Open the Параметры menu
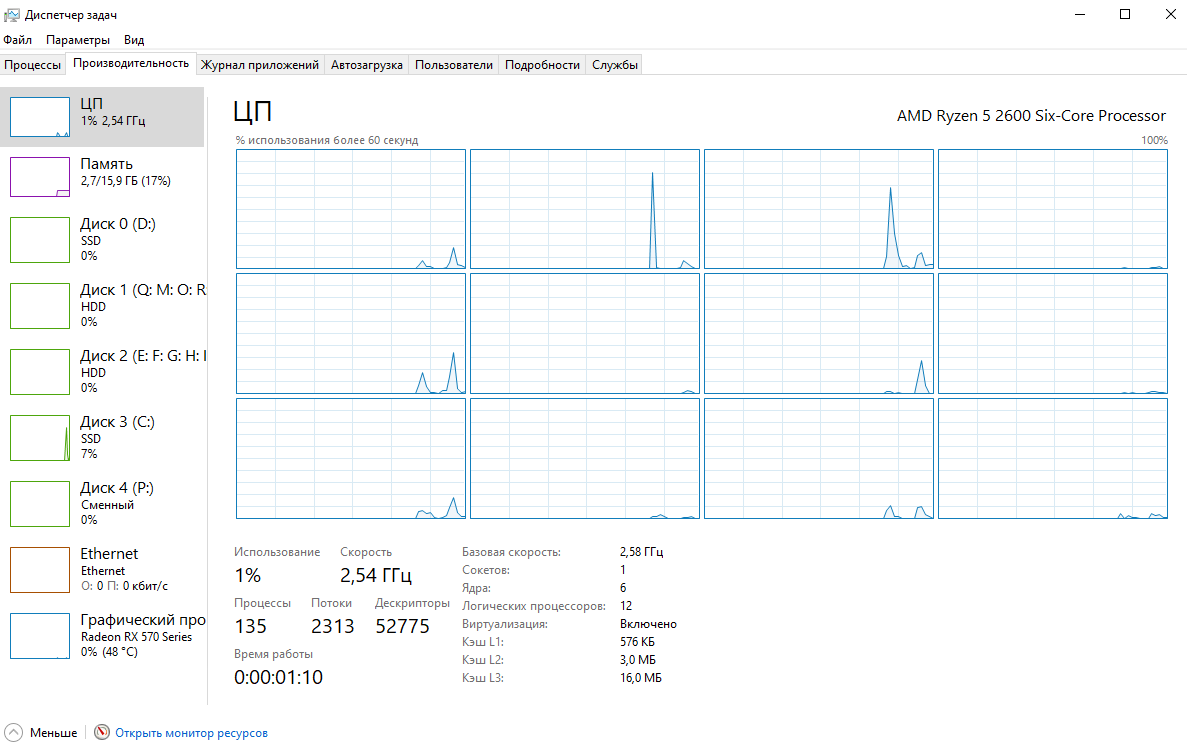Viewport: 1187px width, 753px height. pos(78,39)
